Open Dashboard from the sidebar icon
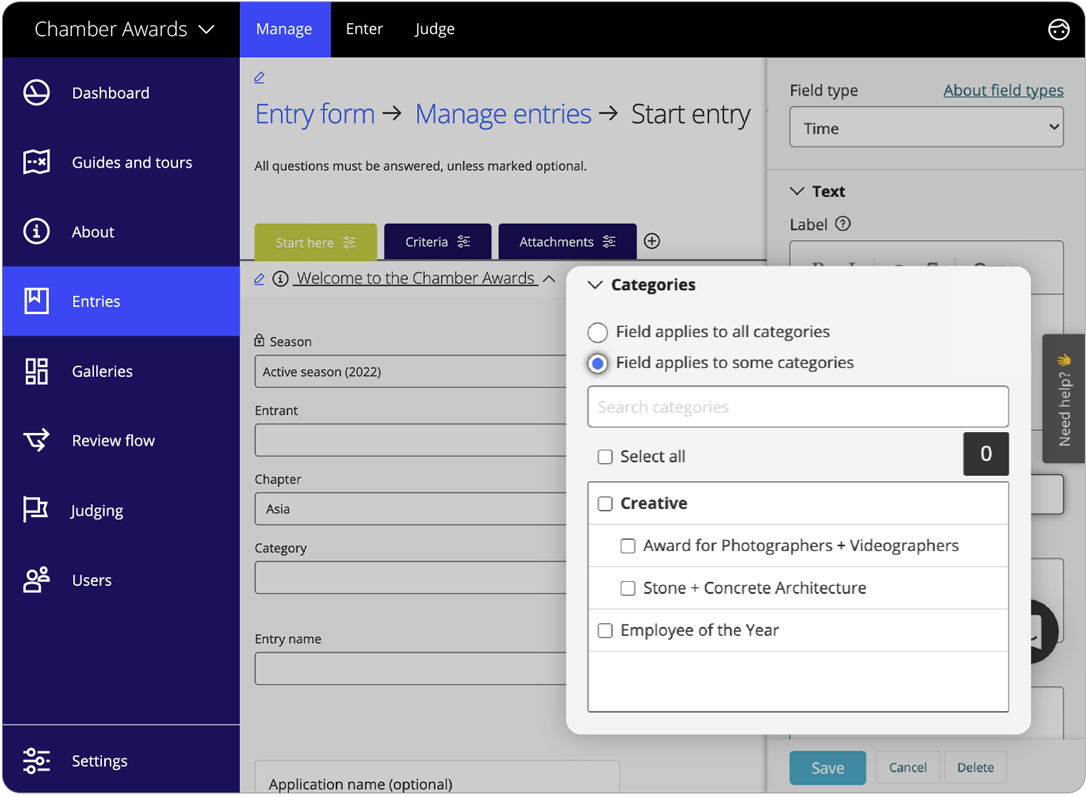Image resolution: width=1086 pixels, height=797 pixels. click(x=36, y=92)
